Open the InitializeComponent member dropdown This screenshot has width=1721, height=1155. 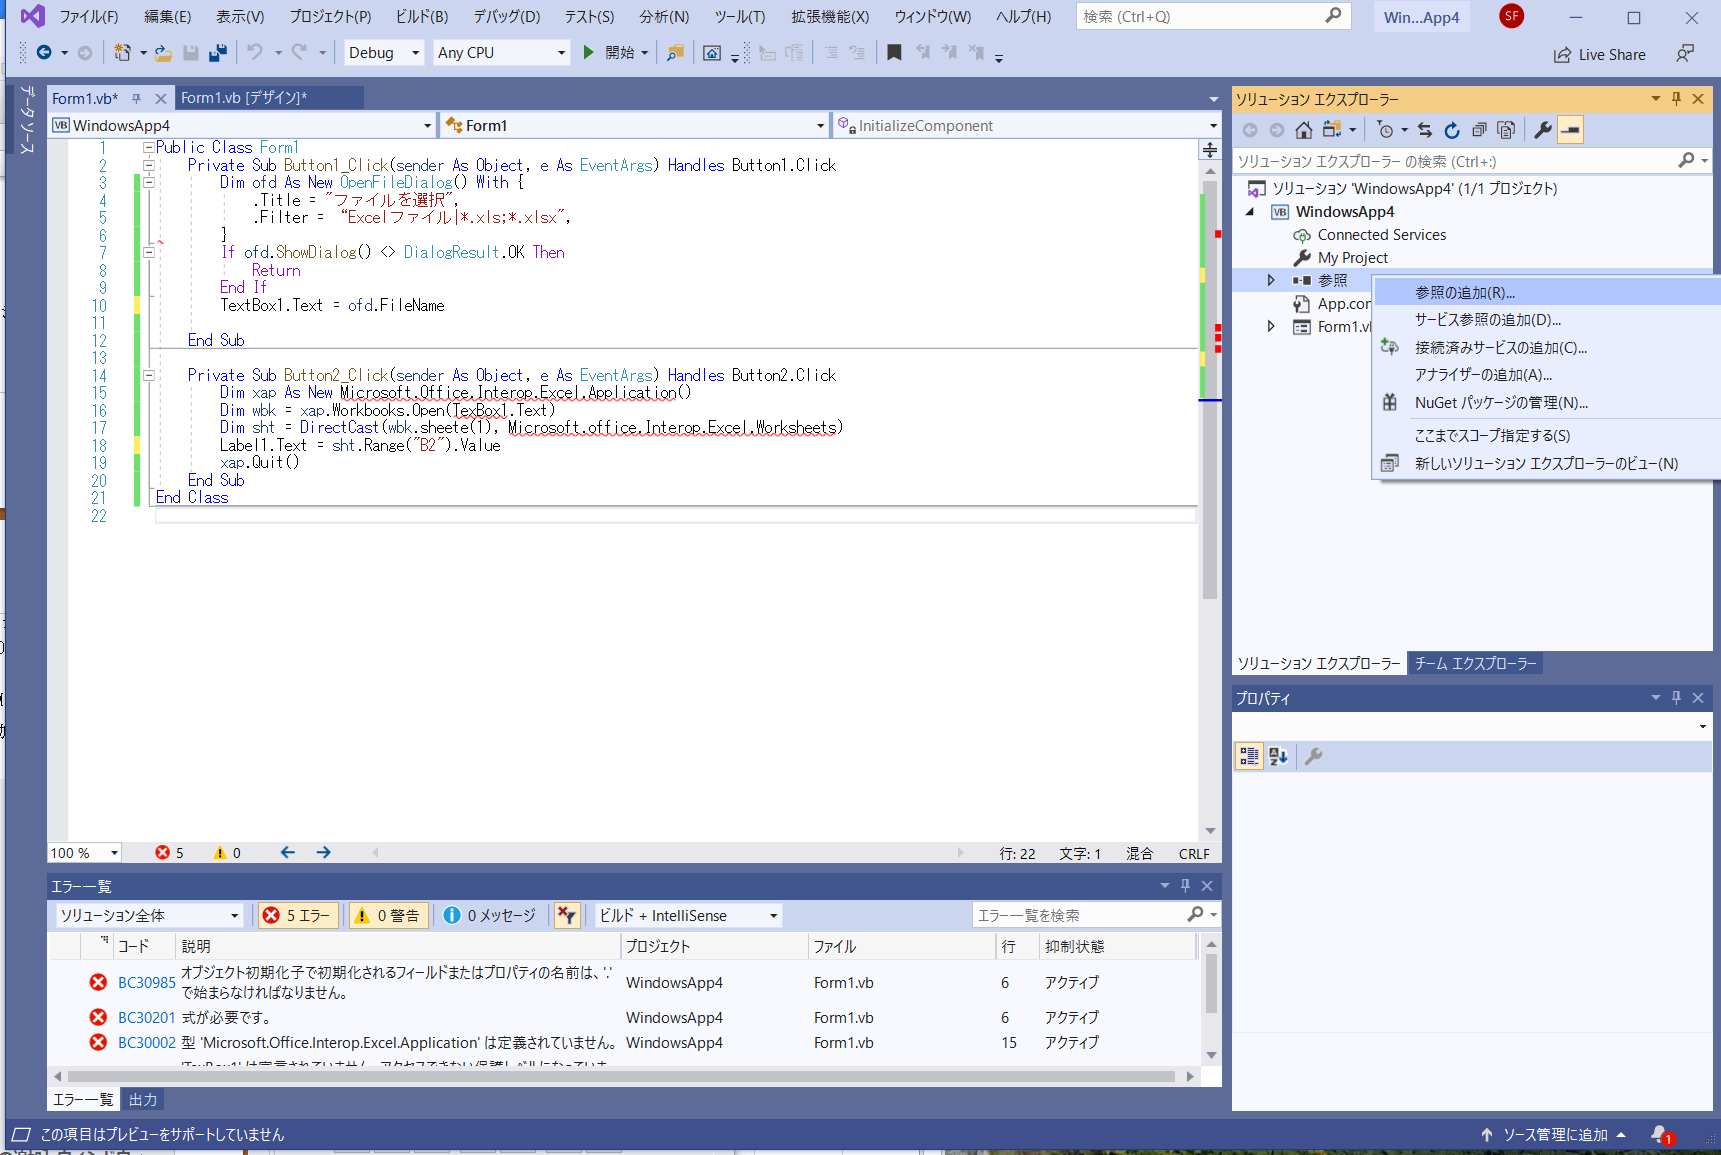(x=1028, y=125)
